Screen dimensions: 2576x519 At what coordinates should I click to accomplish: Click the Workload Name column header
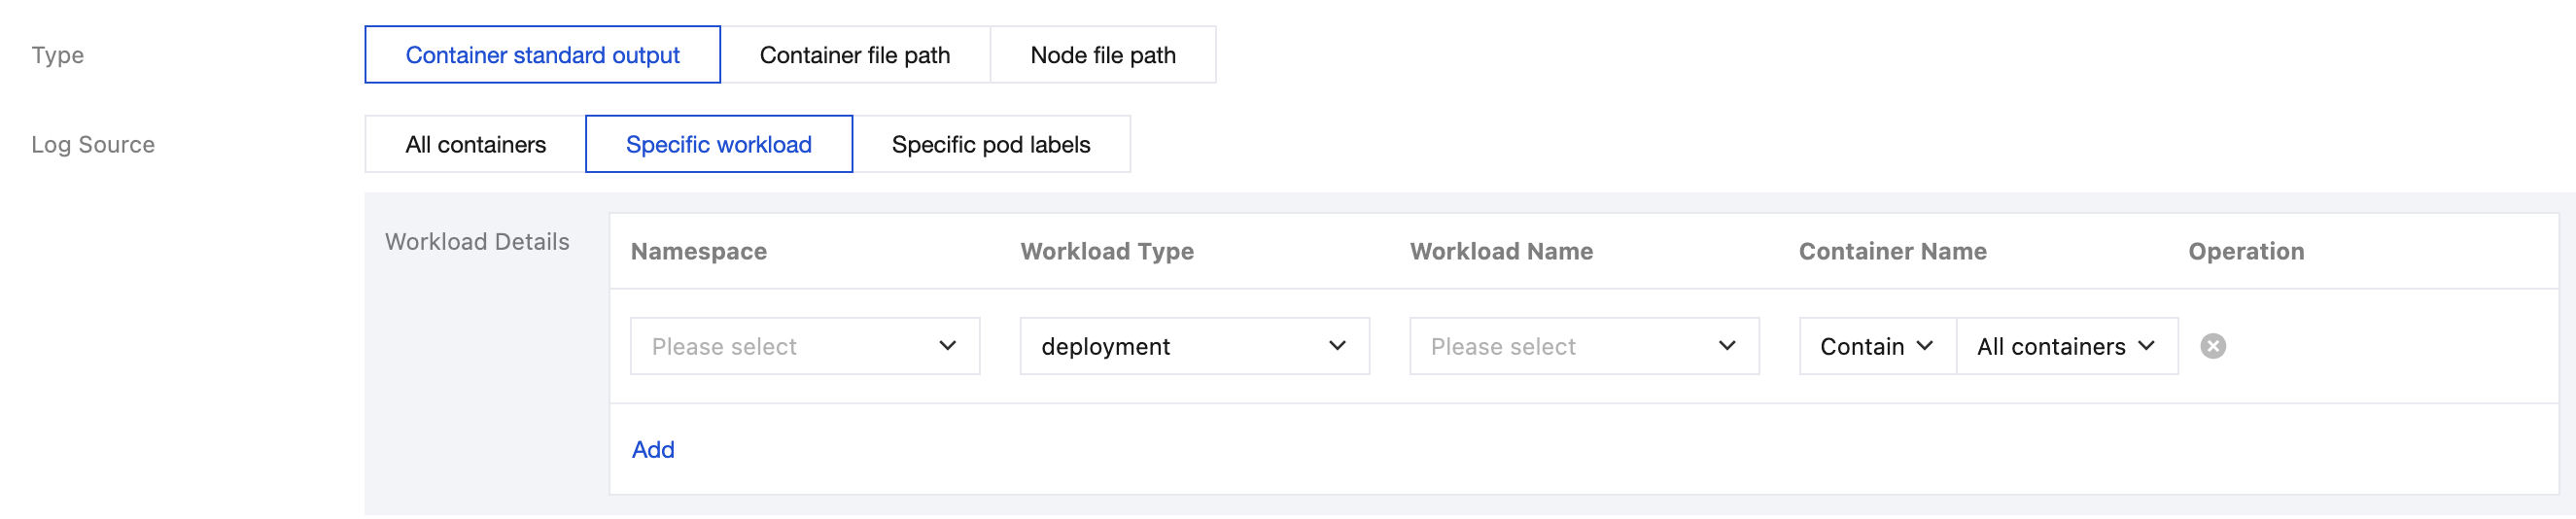point(1500,252)
